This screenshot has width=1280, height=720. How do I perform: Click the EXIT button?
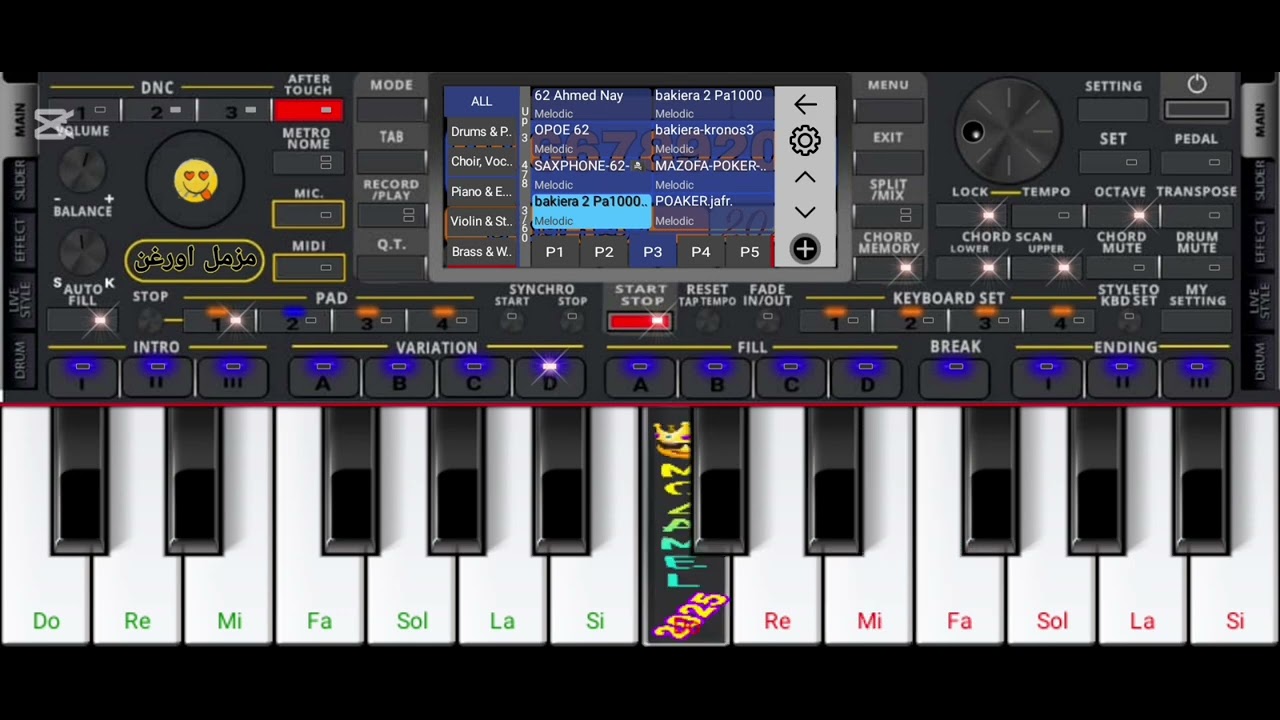[x=888, y=161]
